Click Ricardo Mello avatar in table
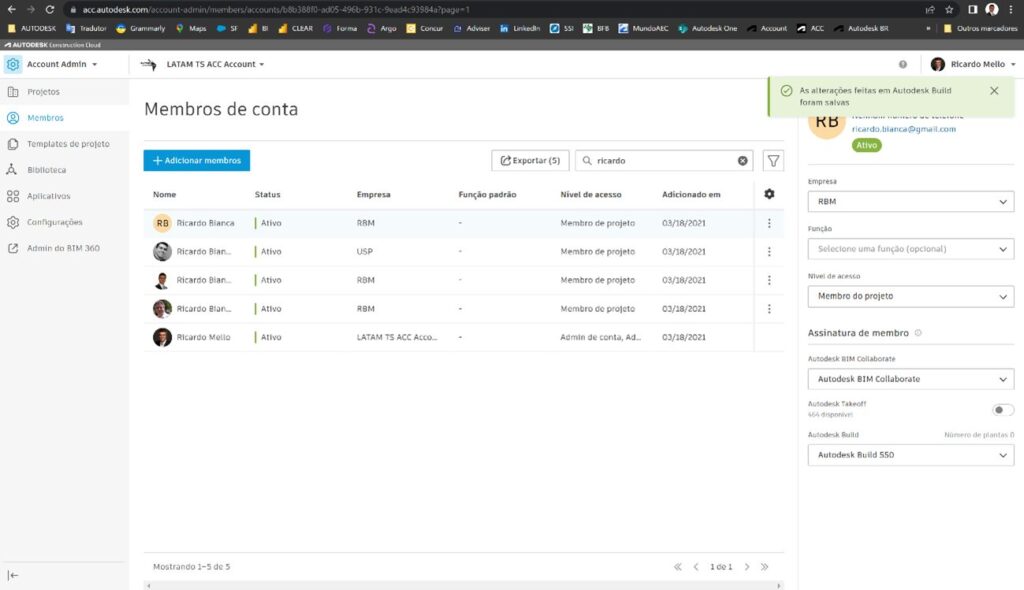Viewport: 1024px width, 590px height. tap(162, 337)
